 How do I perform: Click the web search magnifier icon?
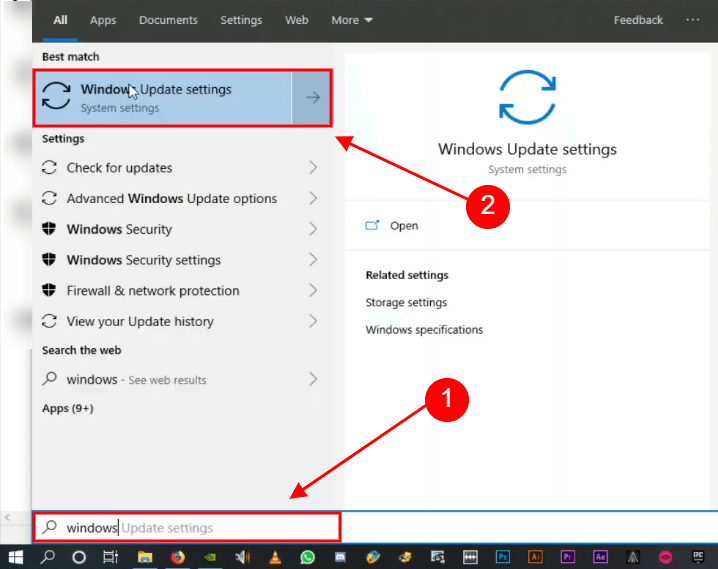(49, 379)
